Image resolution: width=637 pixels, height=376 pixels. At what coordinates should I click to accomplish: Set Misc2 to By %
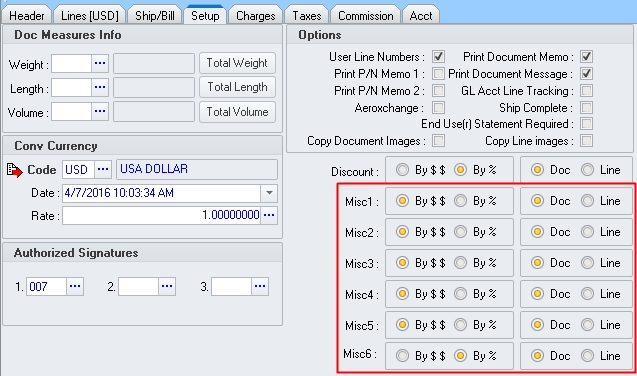[460, 231]
